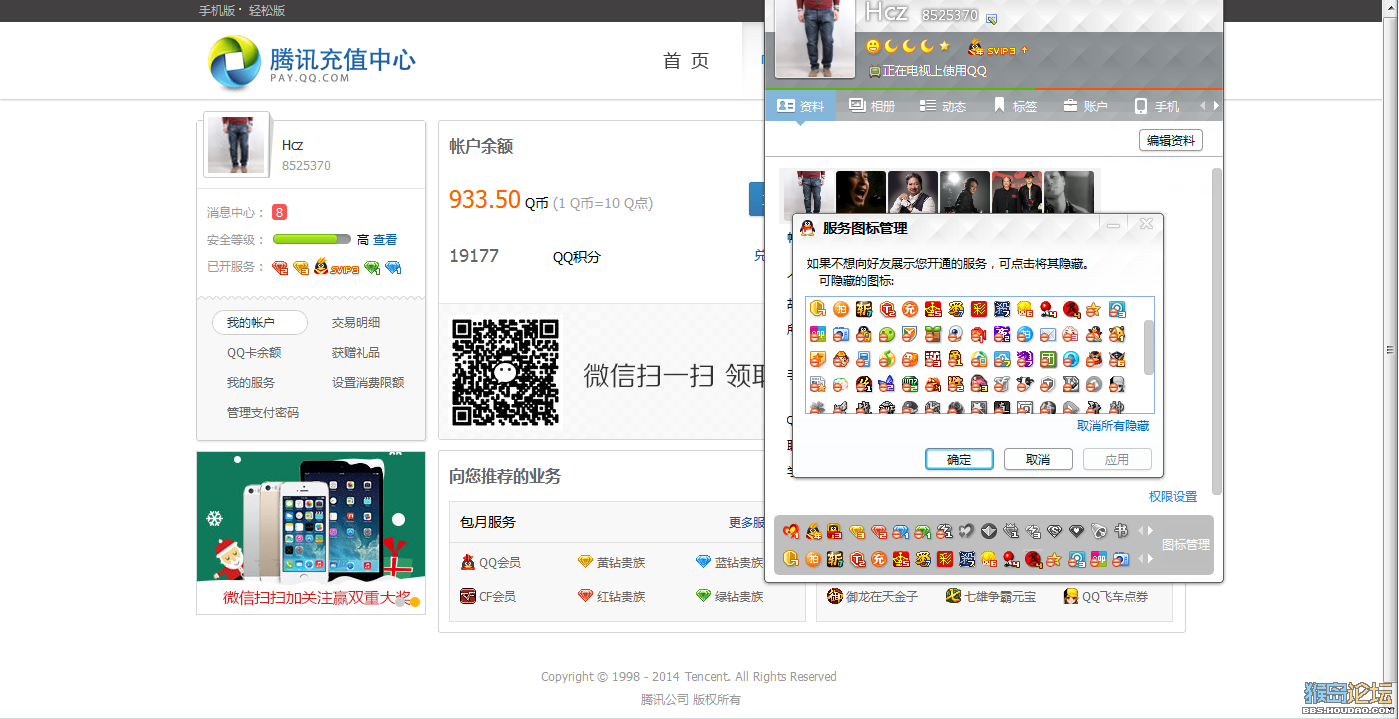This screenshot has width=1399, height=719.
Task: Toggle the gold G icon in the service icon dialog
Action: pyautogui.click(x=817, y=309)
